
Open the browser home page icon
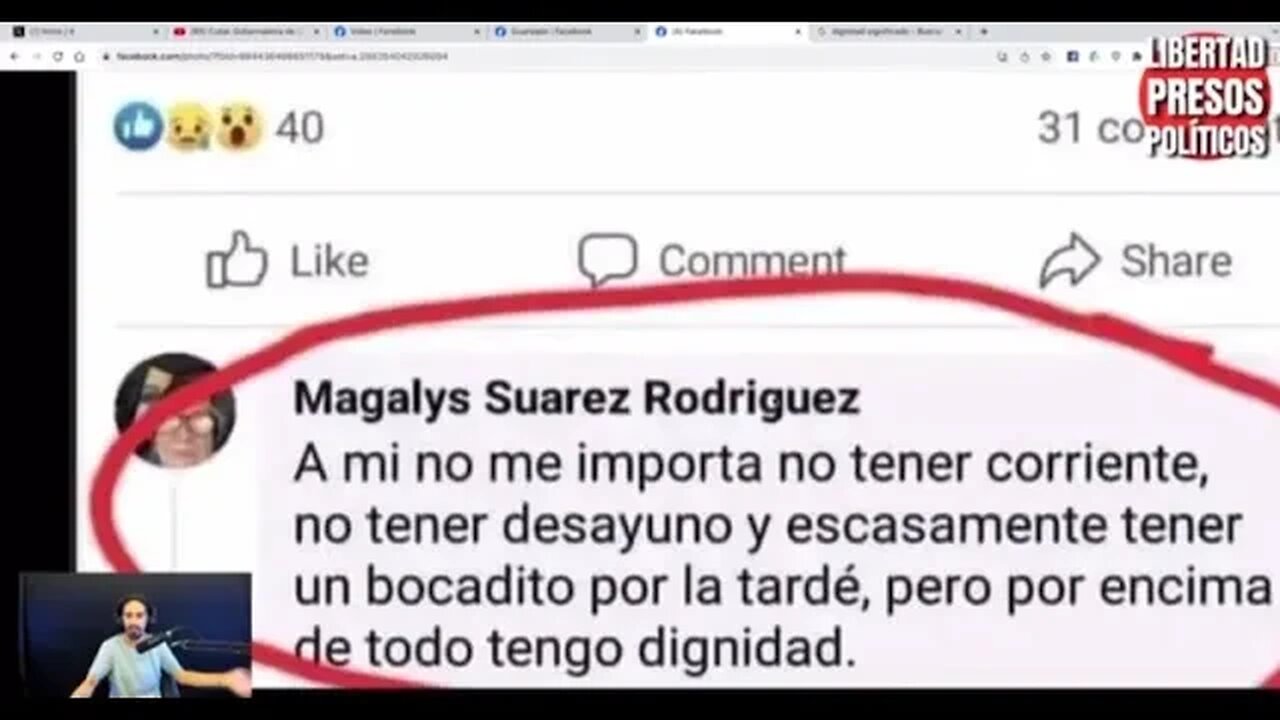coord(79,57)
